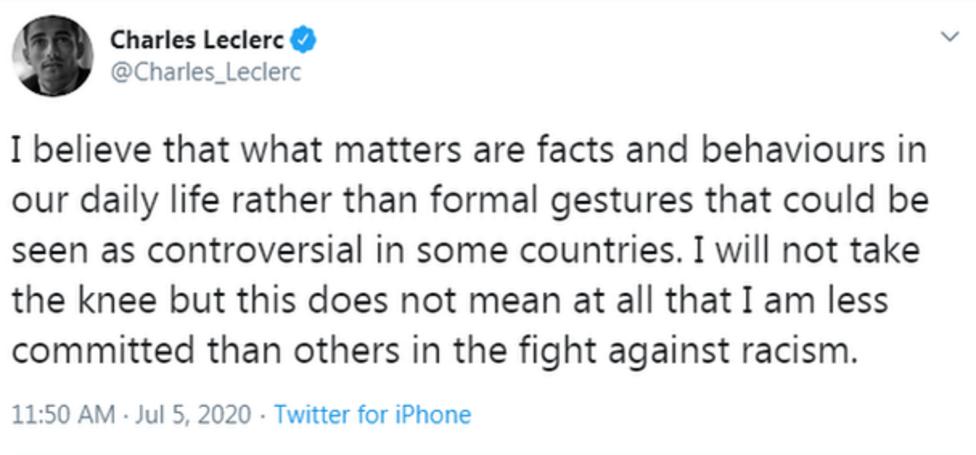Open the Charles Leclerc display name
The image size is (976, 455).
pos(198,41)
